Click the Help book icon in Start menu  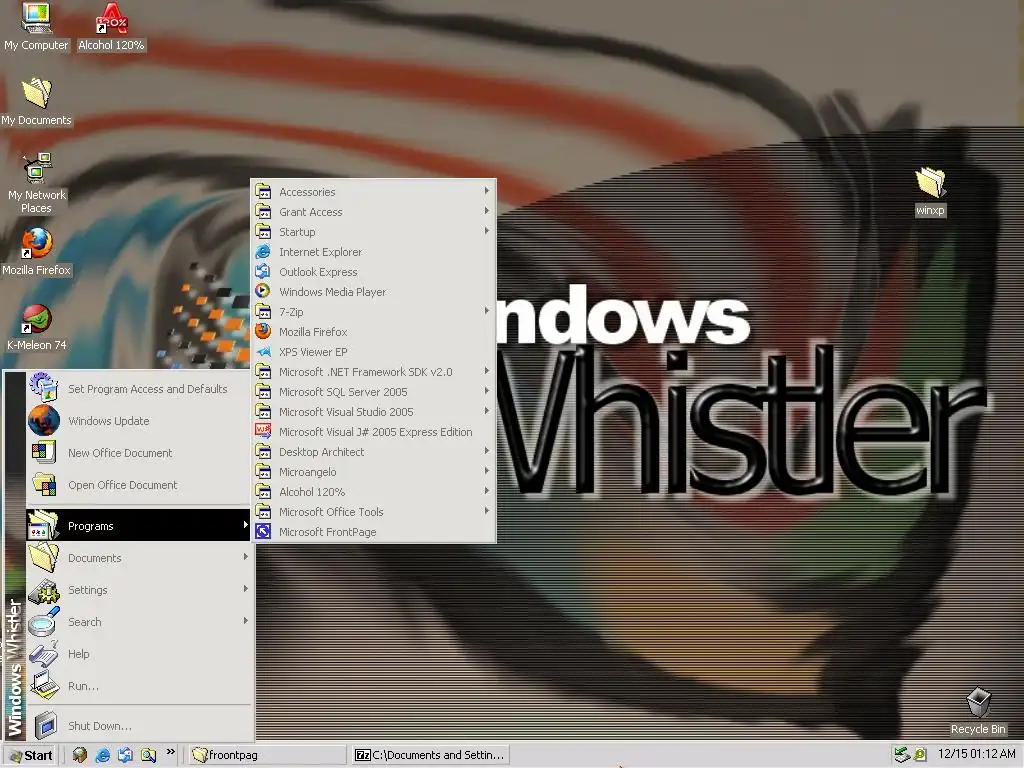point(44,653)
